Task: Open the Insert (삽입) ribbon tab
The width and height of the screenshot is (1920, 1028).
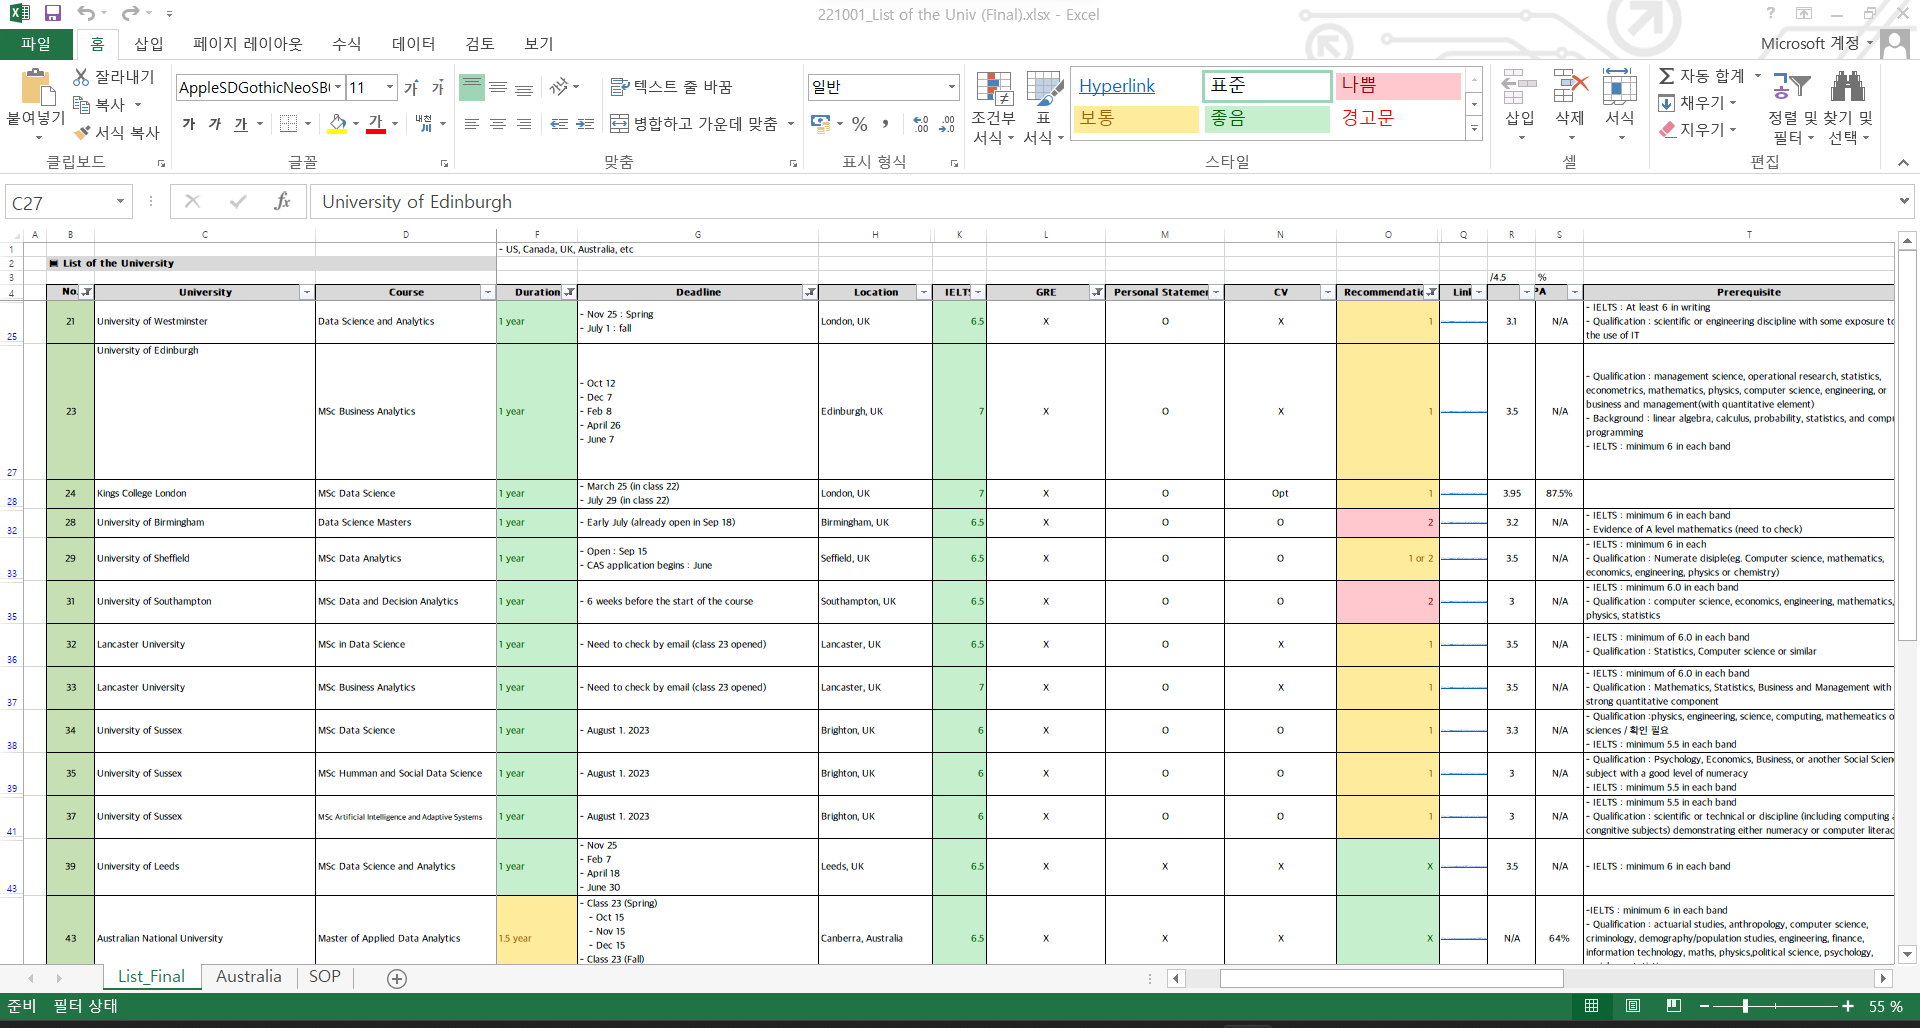Action: pyautogui.click(x=149, y=44)
